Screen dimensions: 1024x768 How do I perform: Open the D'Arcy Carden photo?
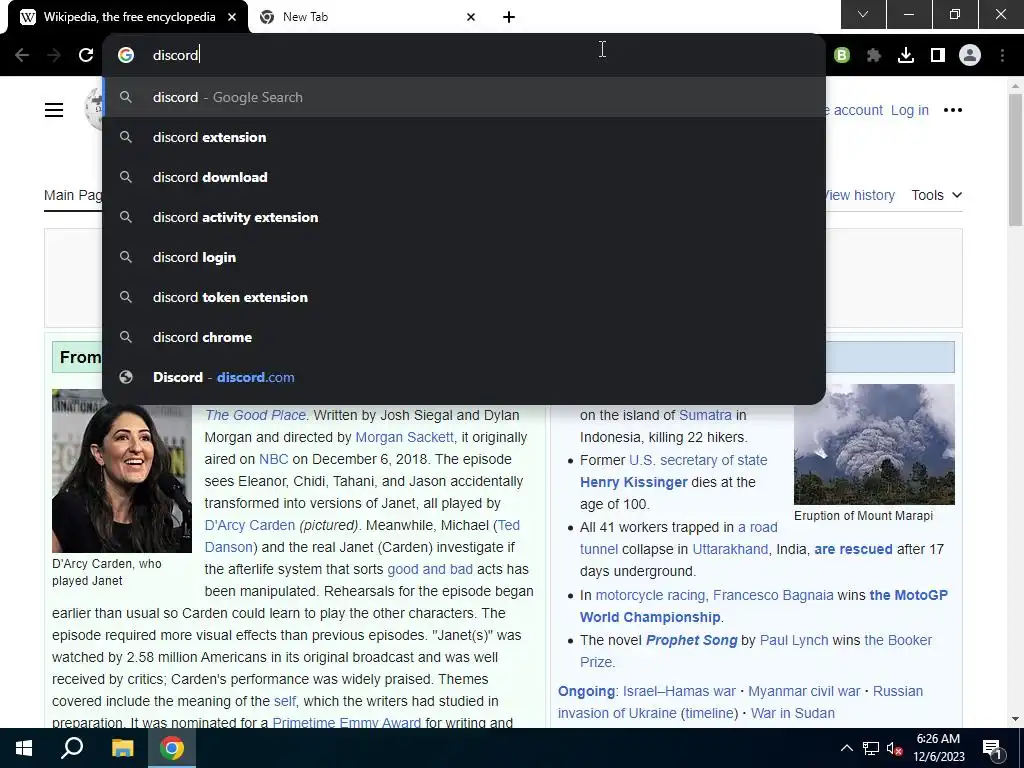click(x=122, y=471)
